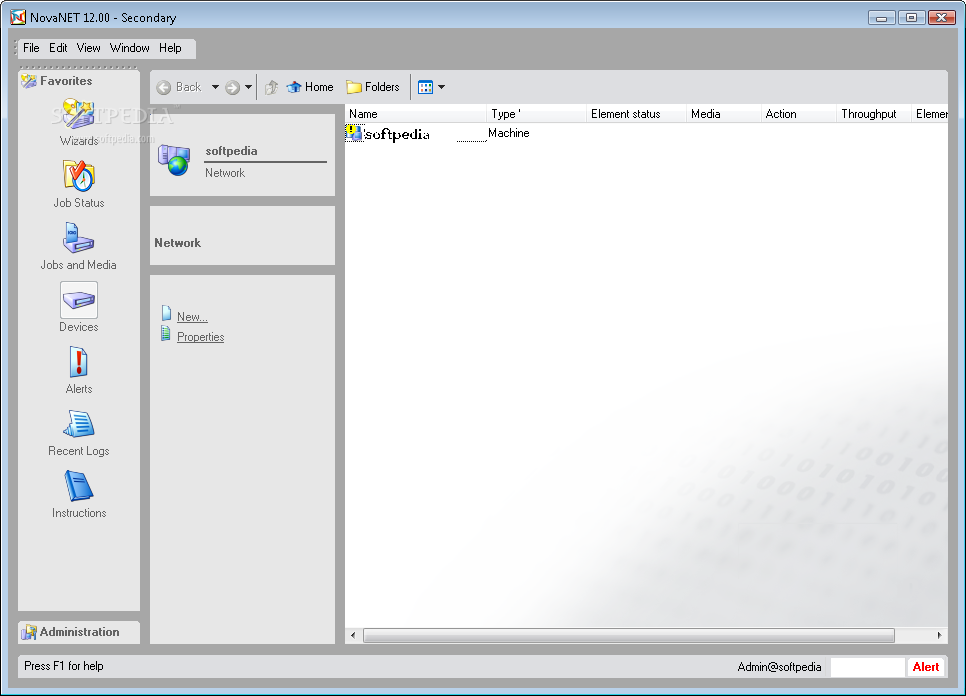Sort by the Media column
The height and width of the screenshot is (696, 966).
723,114
